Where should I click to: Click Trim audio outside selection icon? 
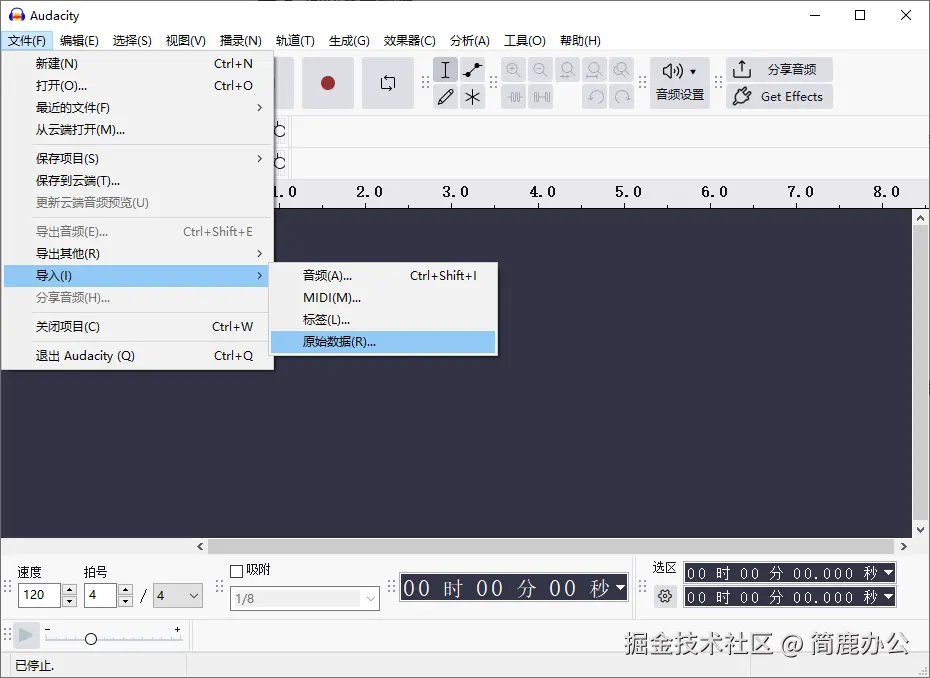coord(514,97)
